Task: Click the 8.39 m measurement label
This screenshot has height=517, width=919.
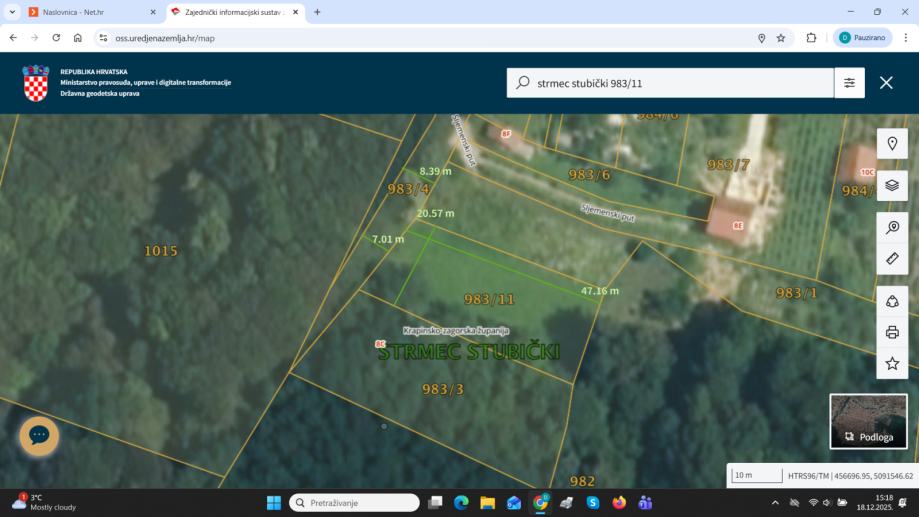Action: click(435, 171)
